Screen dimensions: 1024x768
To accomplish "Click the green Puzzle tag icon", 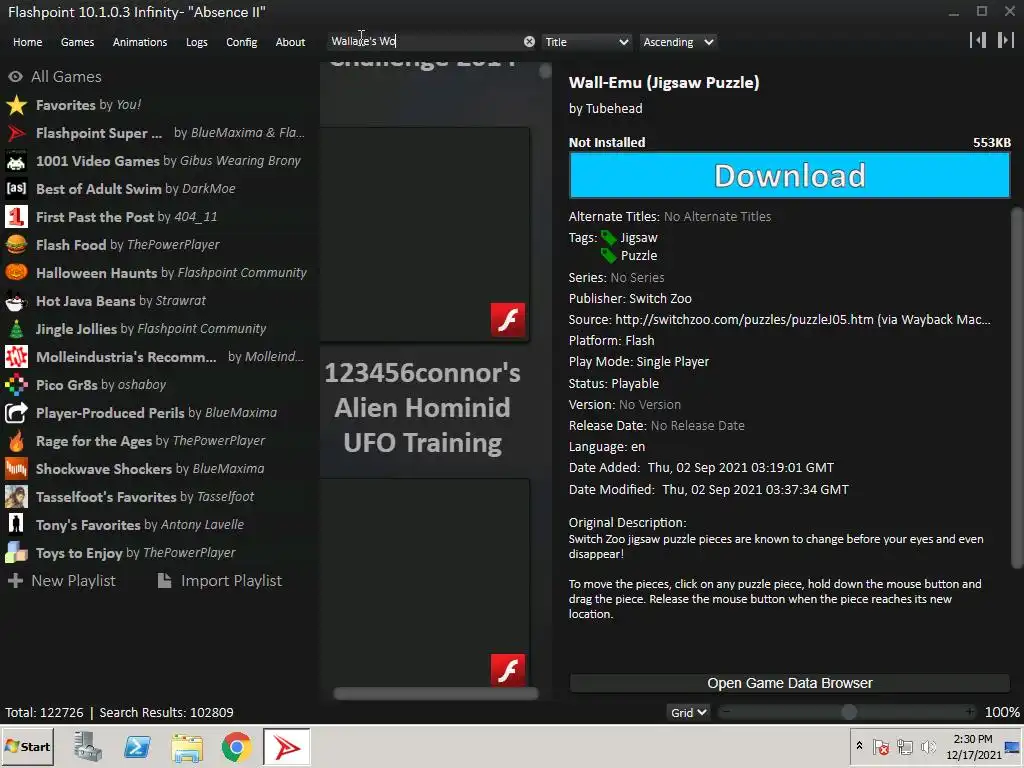I will [x=609, y=255].
